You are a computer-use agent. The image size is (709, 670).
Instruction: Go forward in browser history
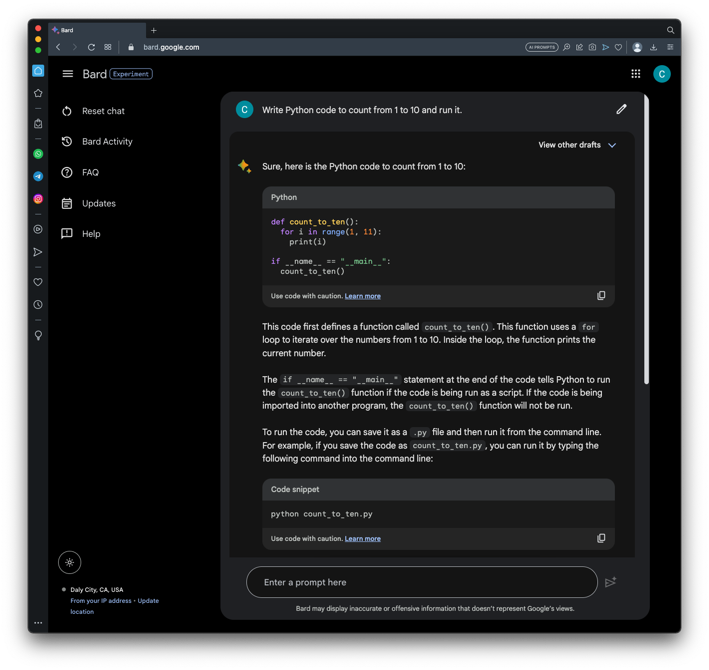click(x=75, y=47)
